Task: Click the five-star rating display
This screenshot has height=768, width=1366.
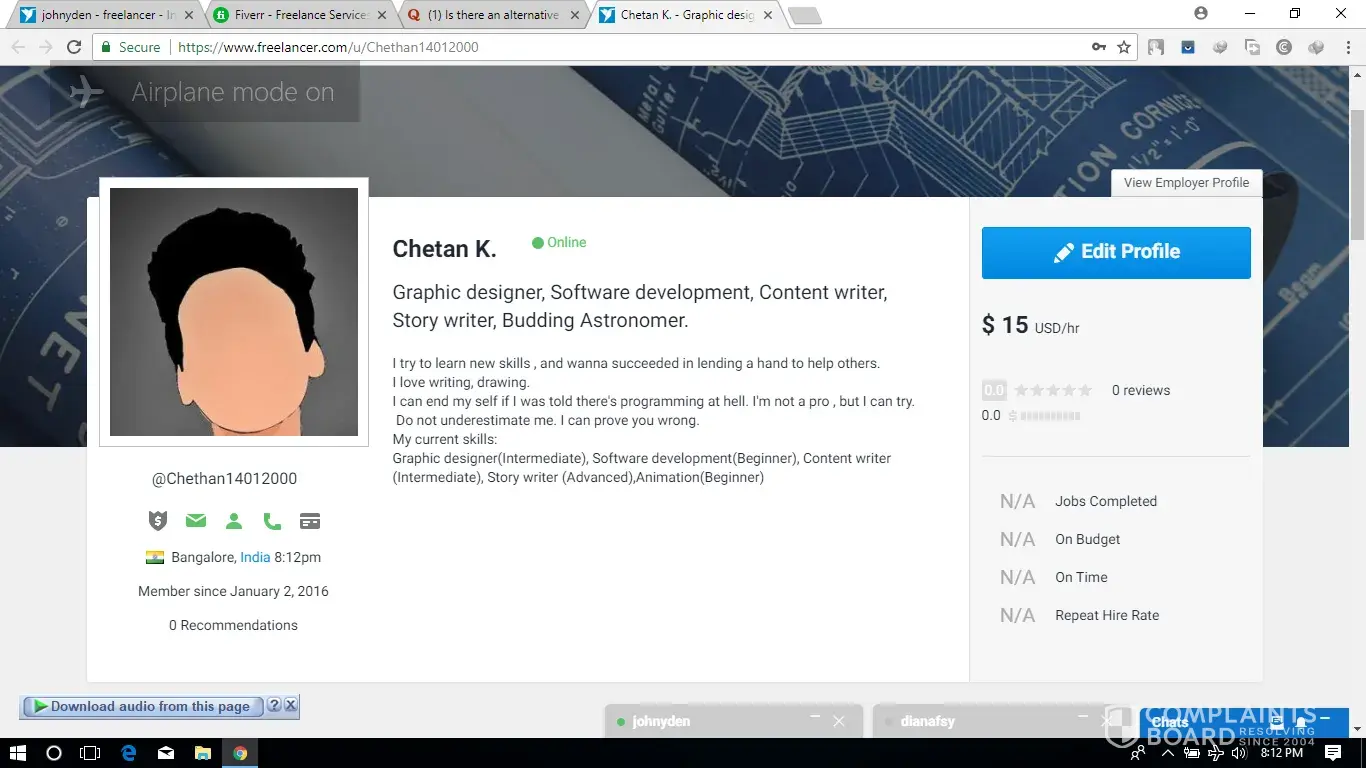Action: click(1053, 391)
